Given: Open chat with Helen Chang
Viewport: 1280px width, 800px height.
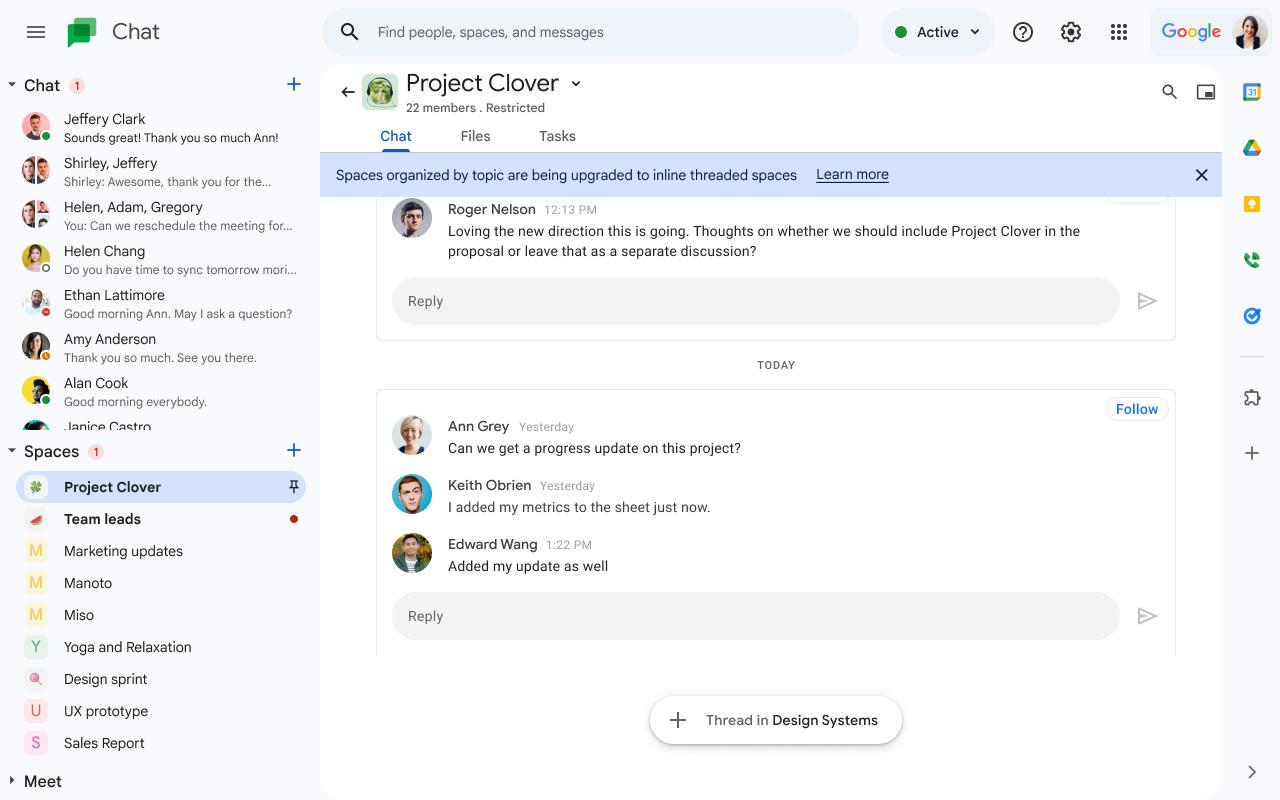Looking at the screenshot, I should [x=160, y=260].
